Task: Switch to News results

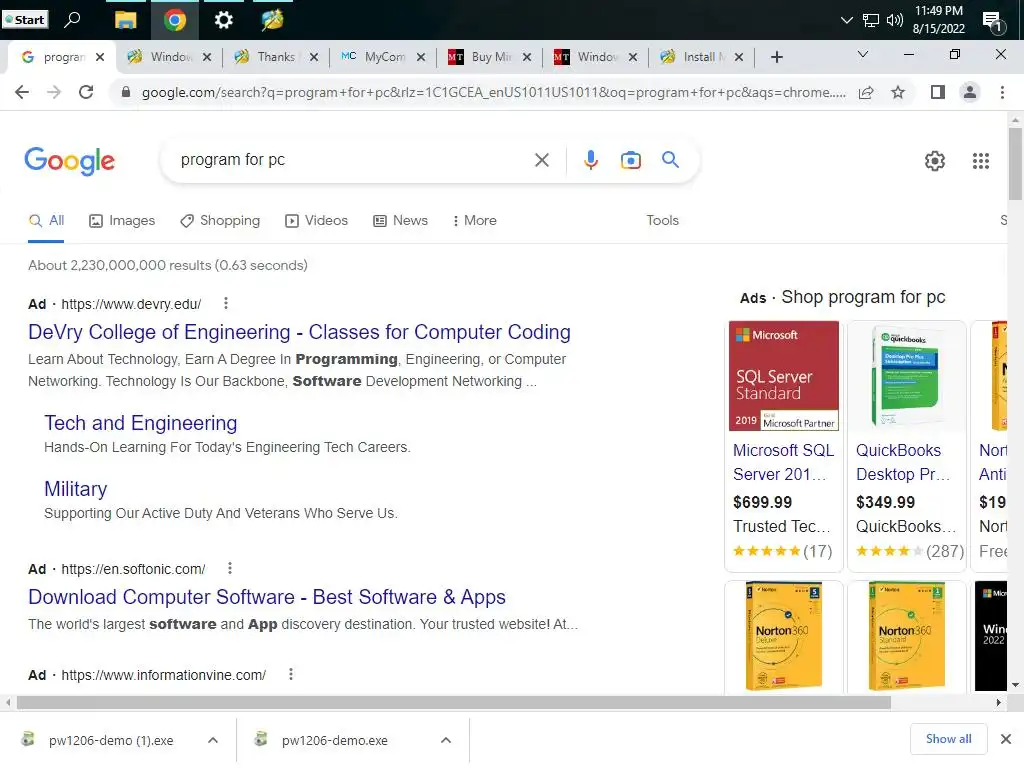Action: (400, 221)
